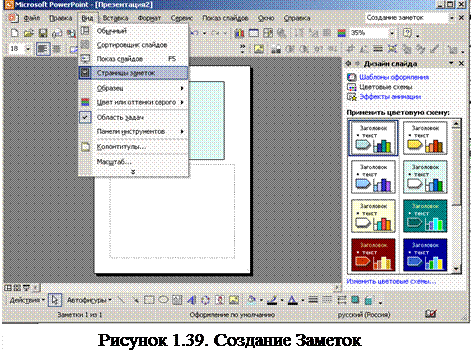
Task: Select Страницы заметок menu item
Action: pos(133,73)
